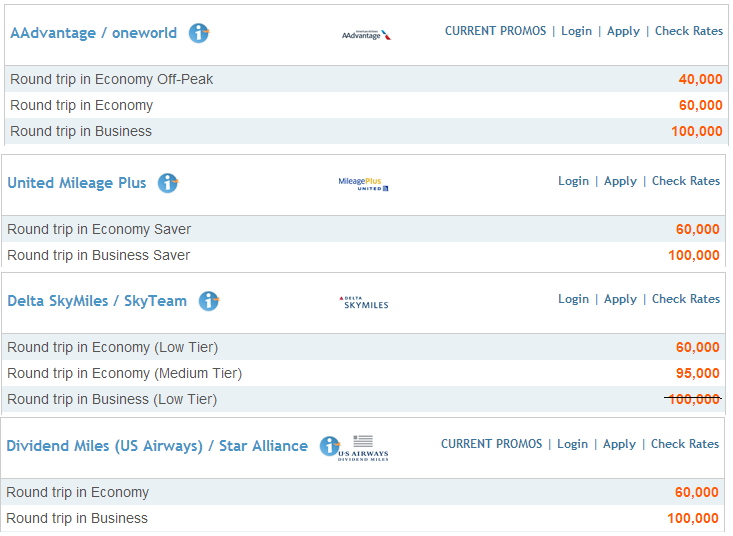Image resolution: width=733 pixels, height=536 pixels.
Task: Open the Dividend Miles info icon
Action: click(330, 446)
